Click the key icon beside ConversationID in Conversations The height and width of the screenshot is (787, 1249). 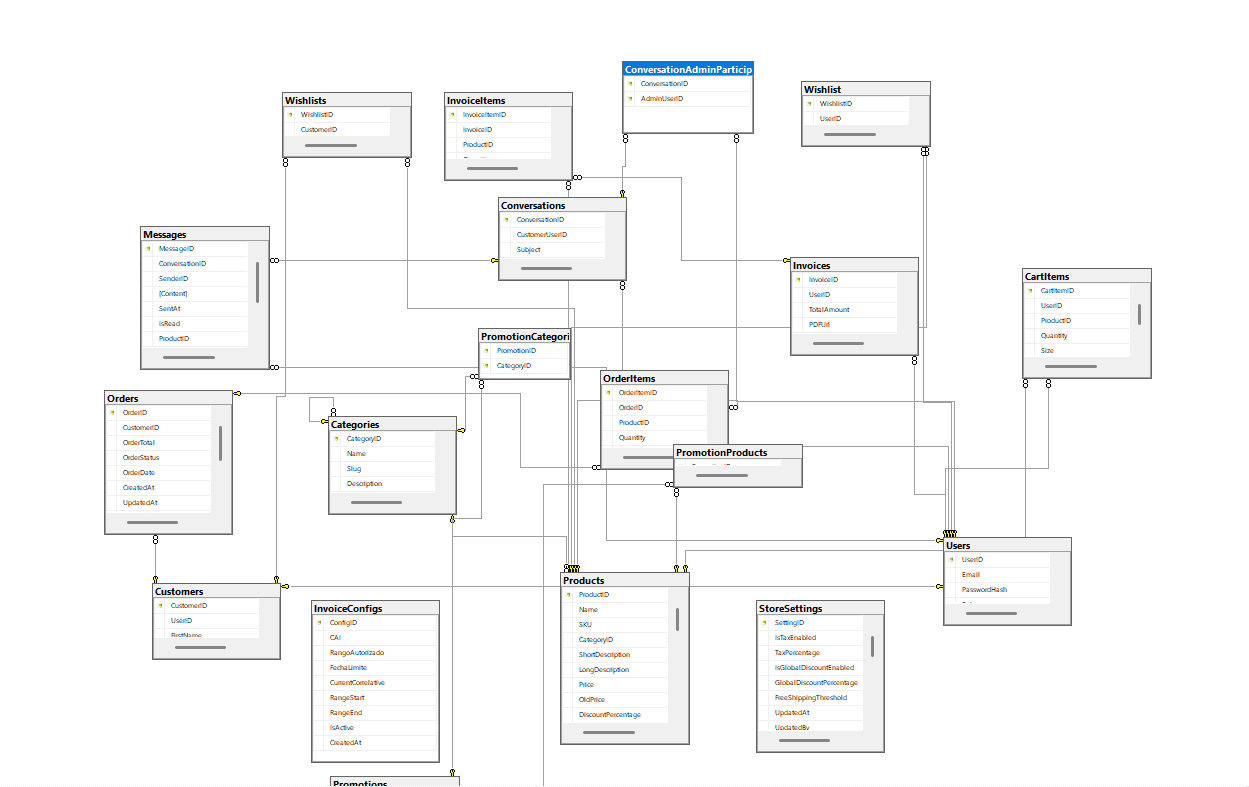tap(505, 219)
